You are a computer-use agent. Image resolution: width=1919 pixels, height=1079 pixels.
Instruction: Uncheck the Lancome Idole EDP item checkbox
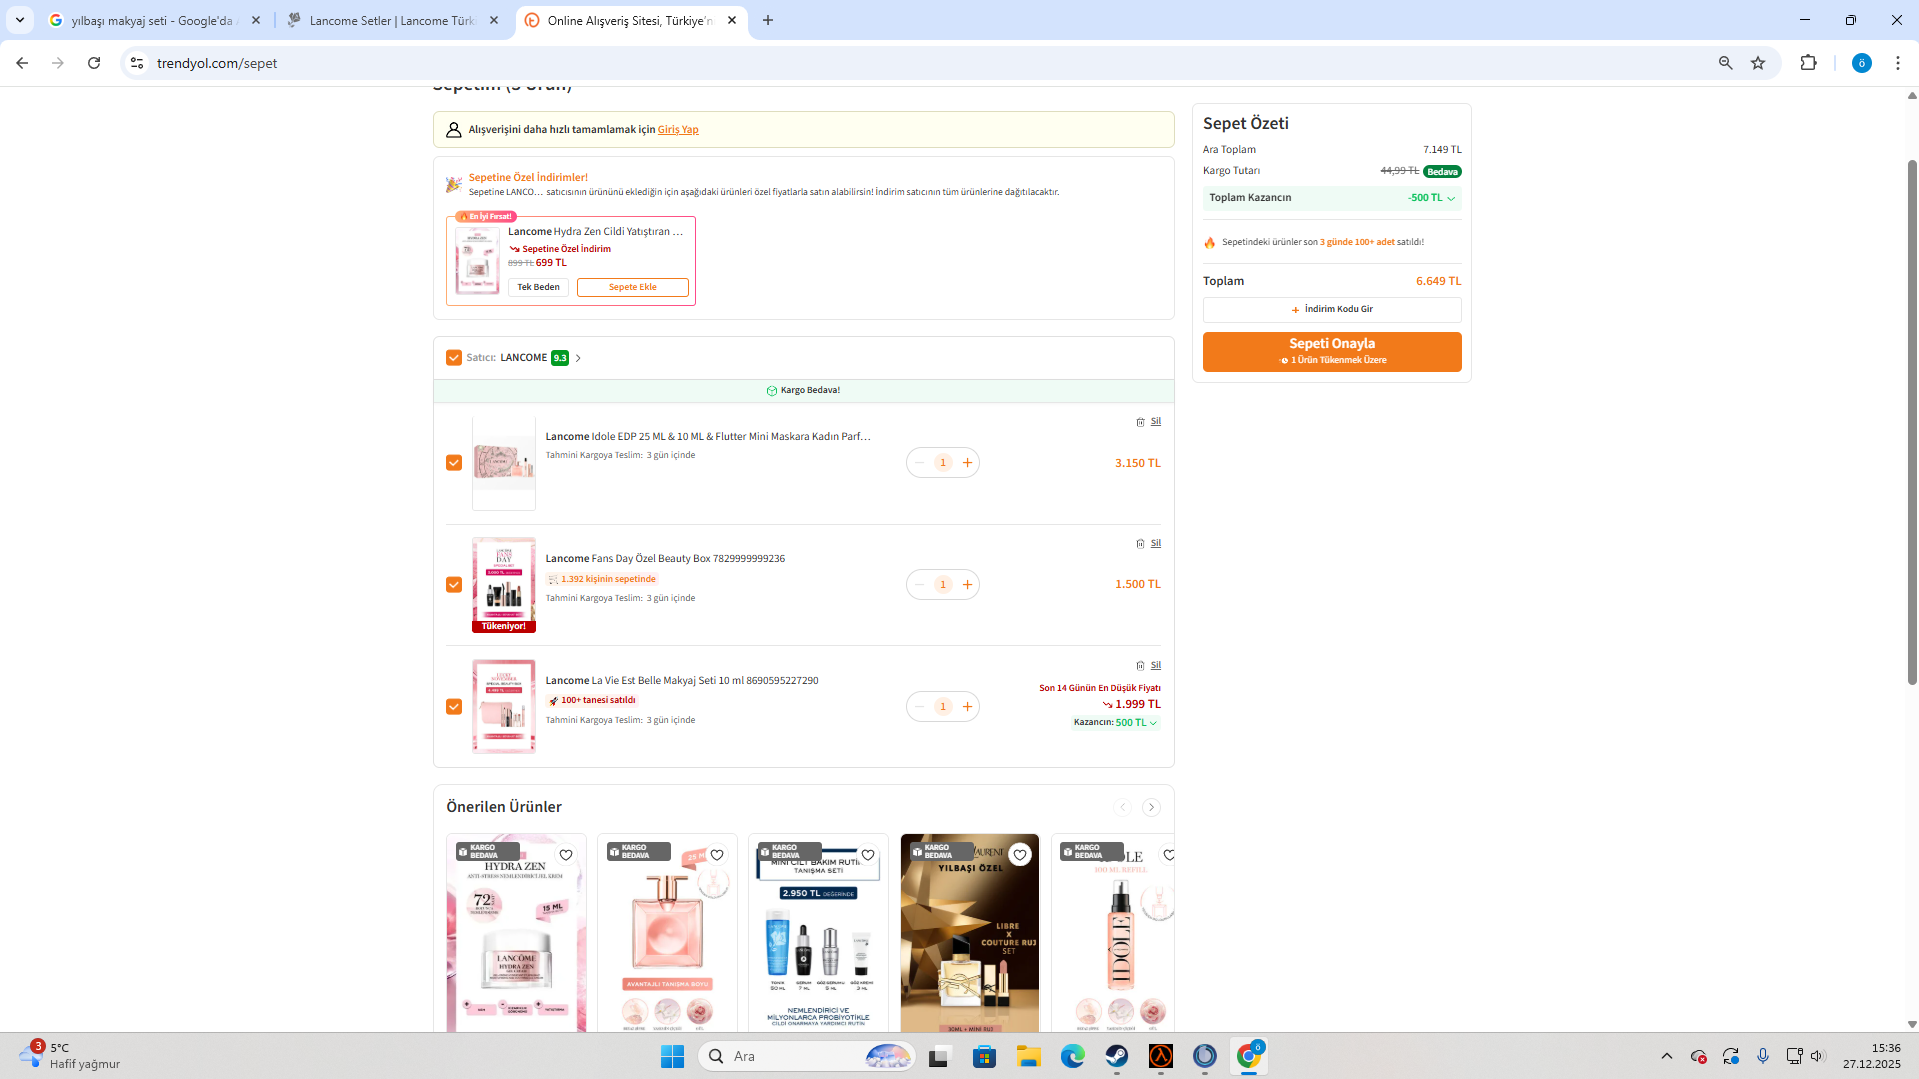click(454, 463)
